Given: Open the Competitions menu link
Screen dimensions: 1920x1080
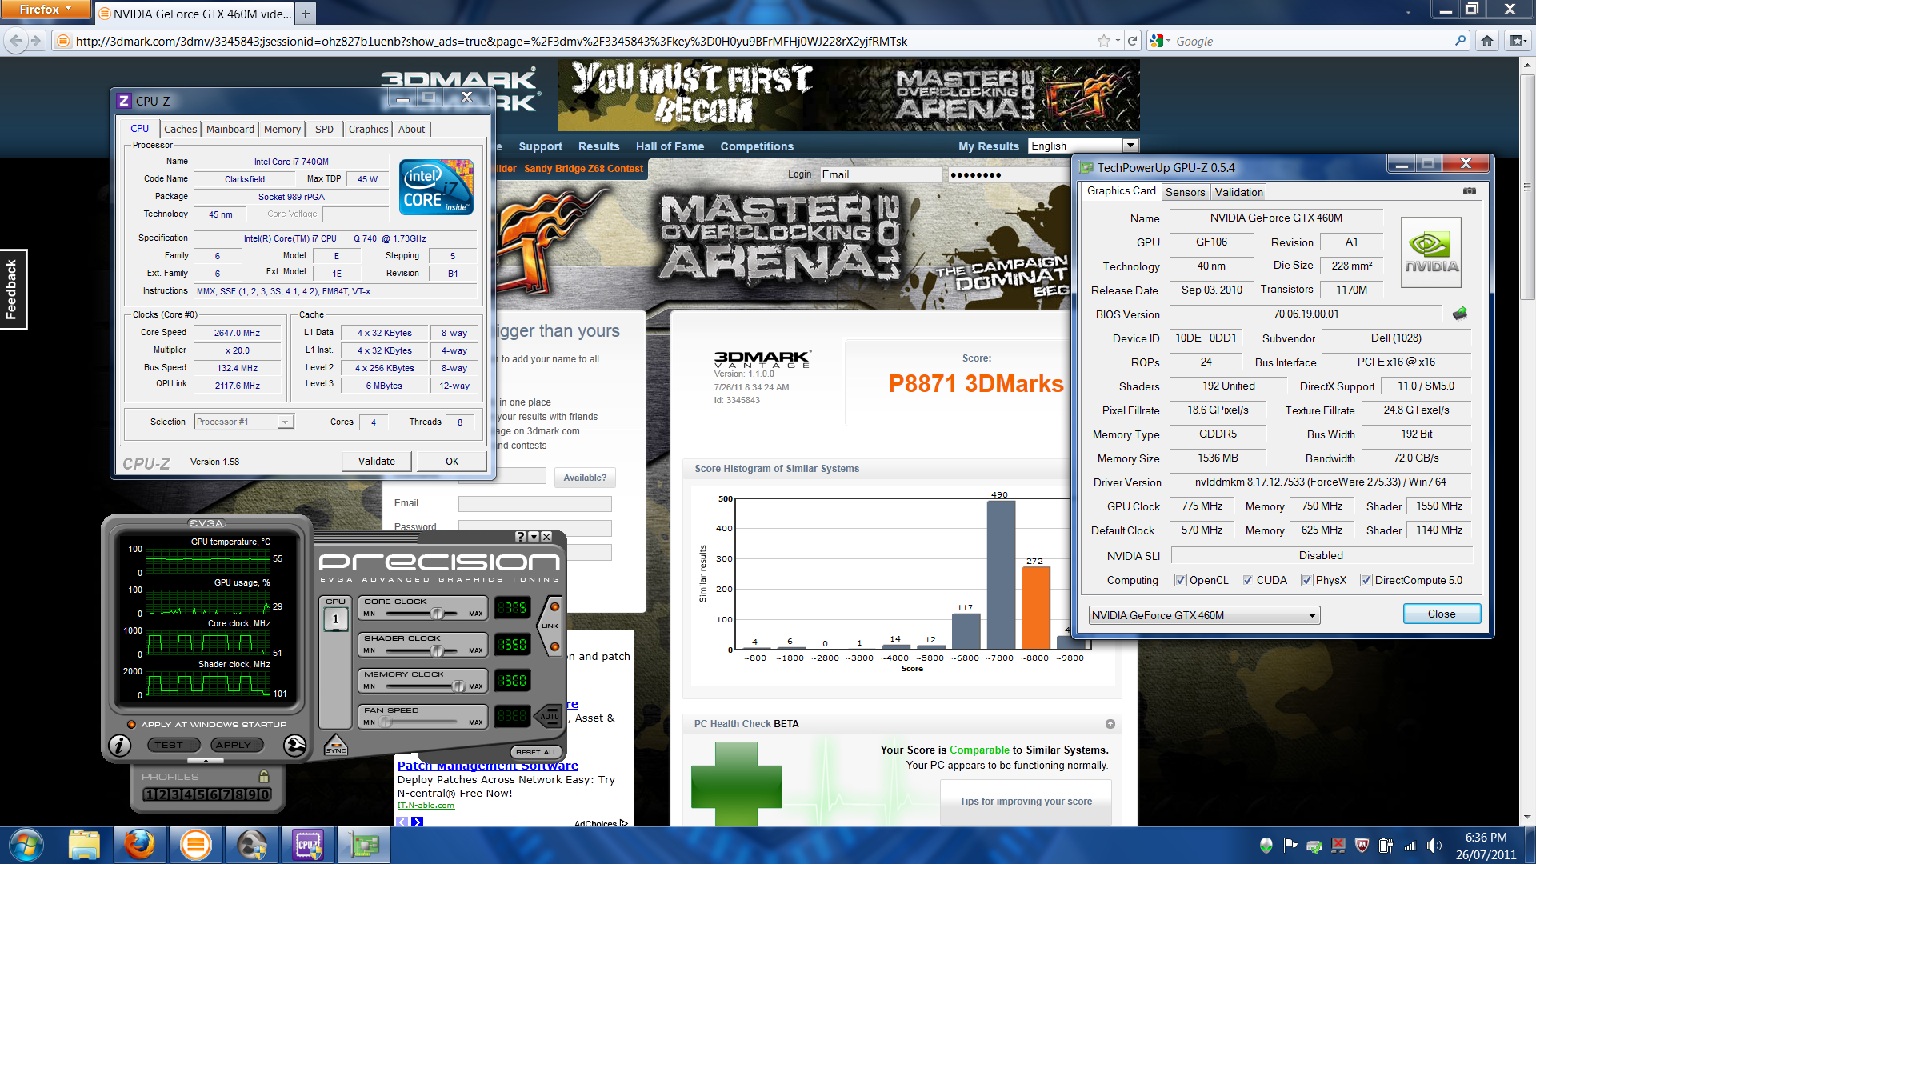Looking at the screenshot, I should (x=757, y=146).
